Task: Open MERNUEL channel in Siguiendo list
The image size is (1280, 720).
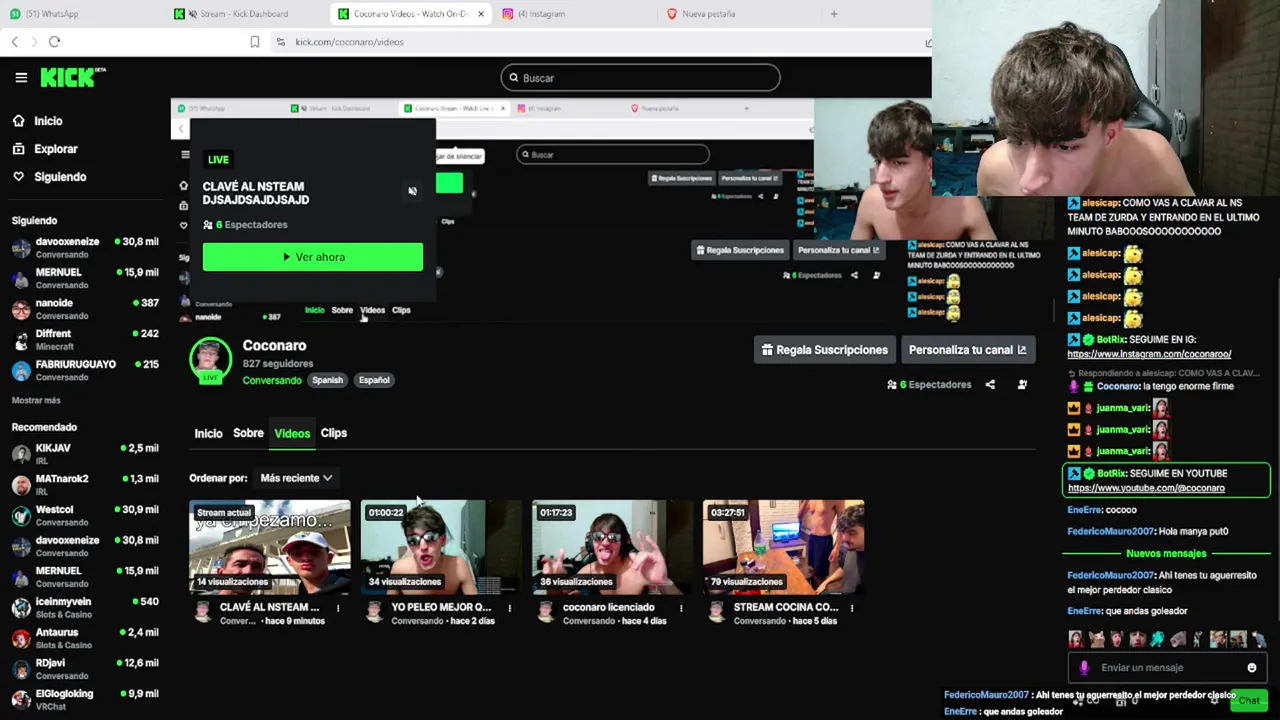Action: coord(85,278)
